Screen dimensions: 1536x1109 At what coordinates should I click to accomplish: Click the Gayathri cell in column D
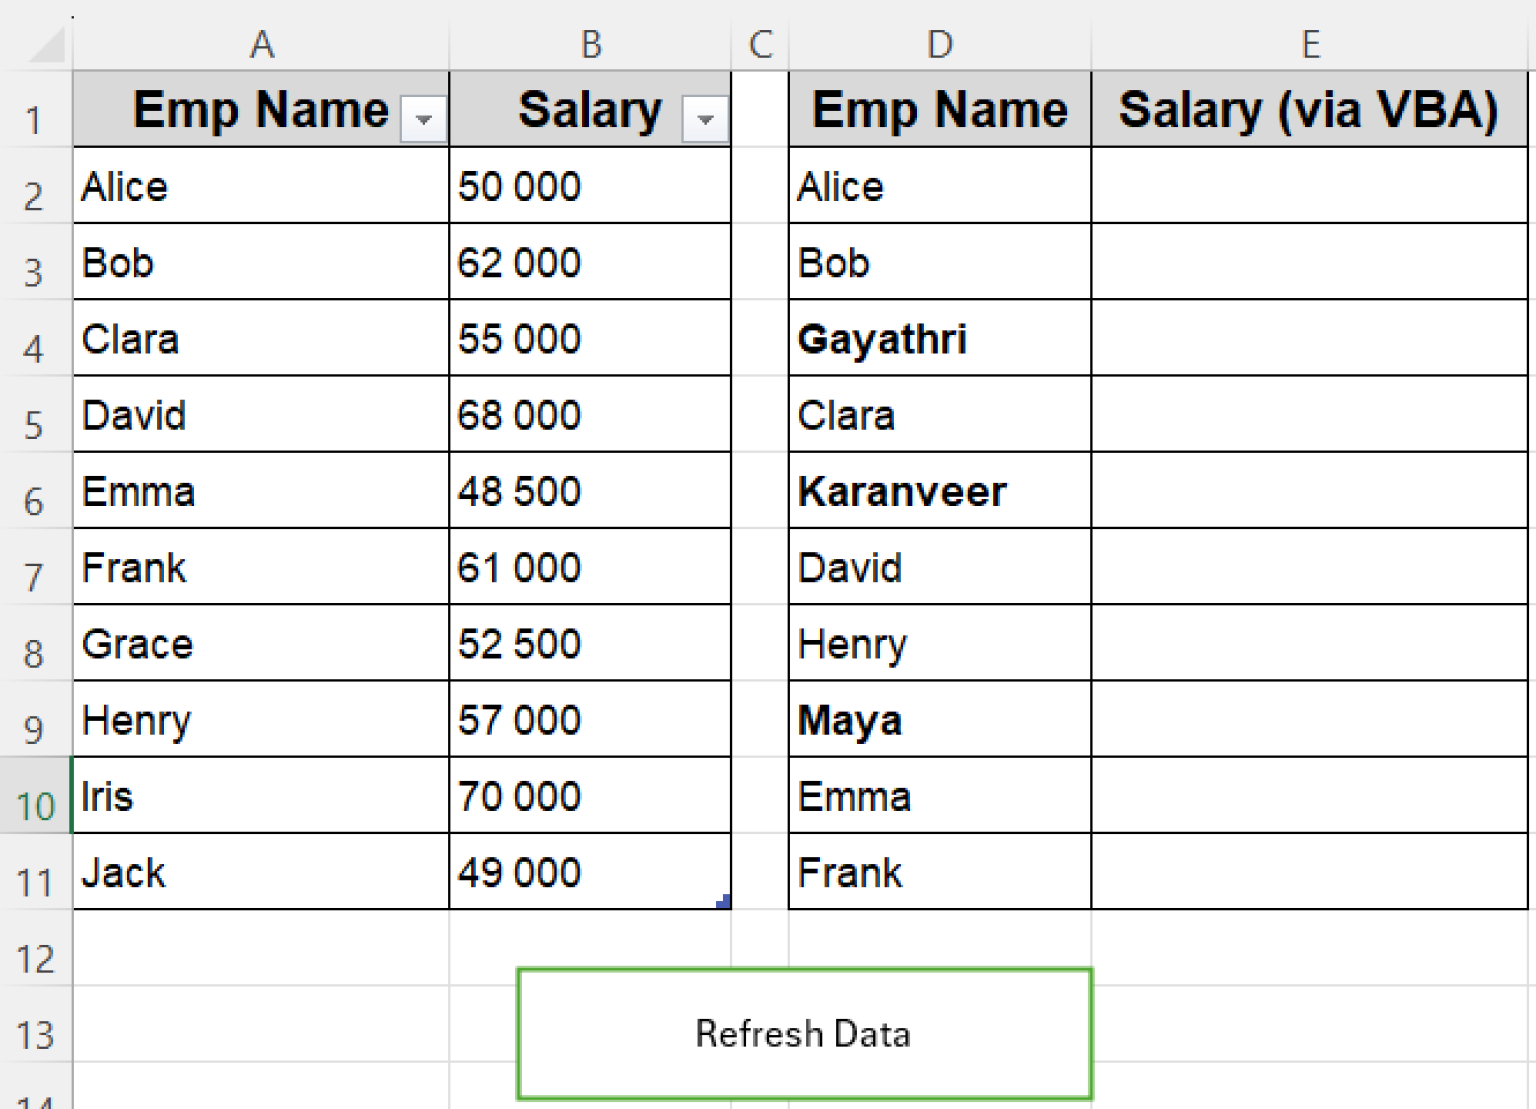(x=938, y=339)
